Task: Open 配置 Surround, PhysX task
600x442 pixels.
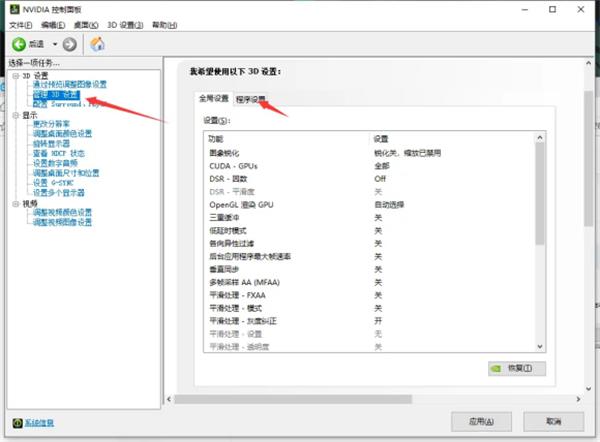Action: 66,104
